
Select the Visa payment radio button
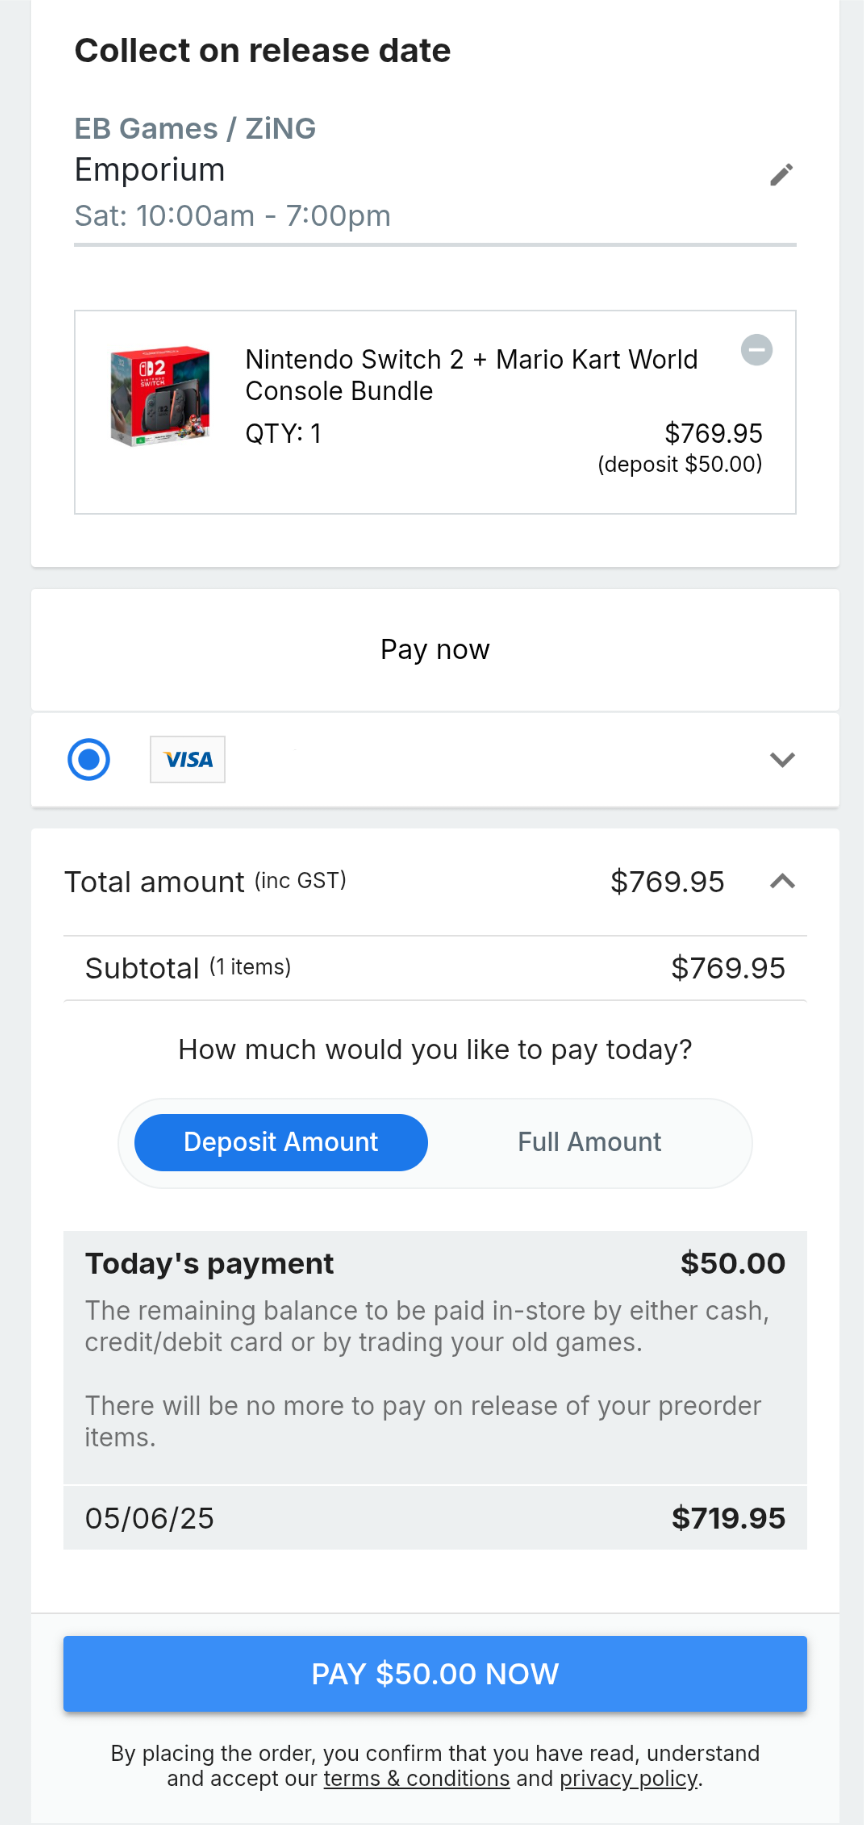point(89,760)
